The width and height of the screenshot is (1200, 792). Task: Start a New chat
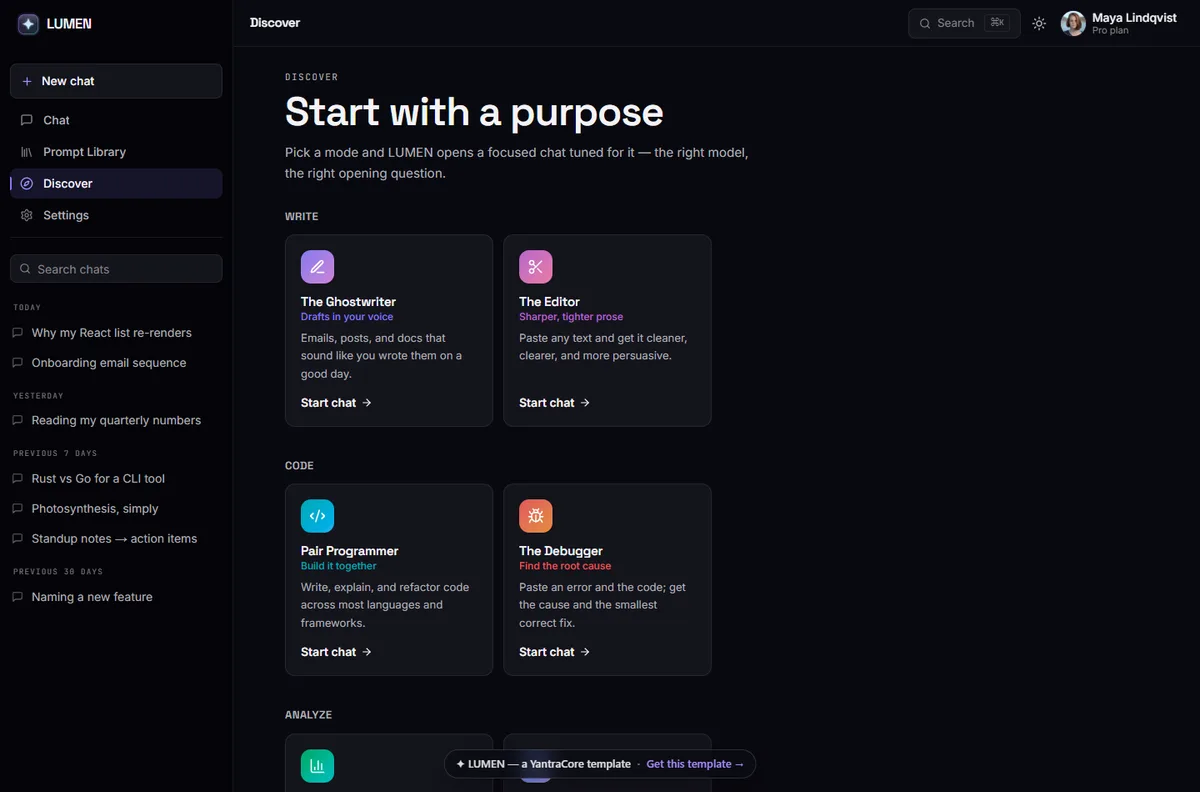(116, 81)
